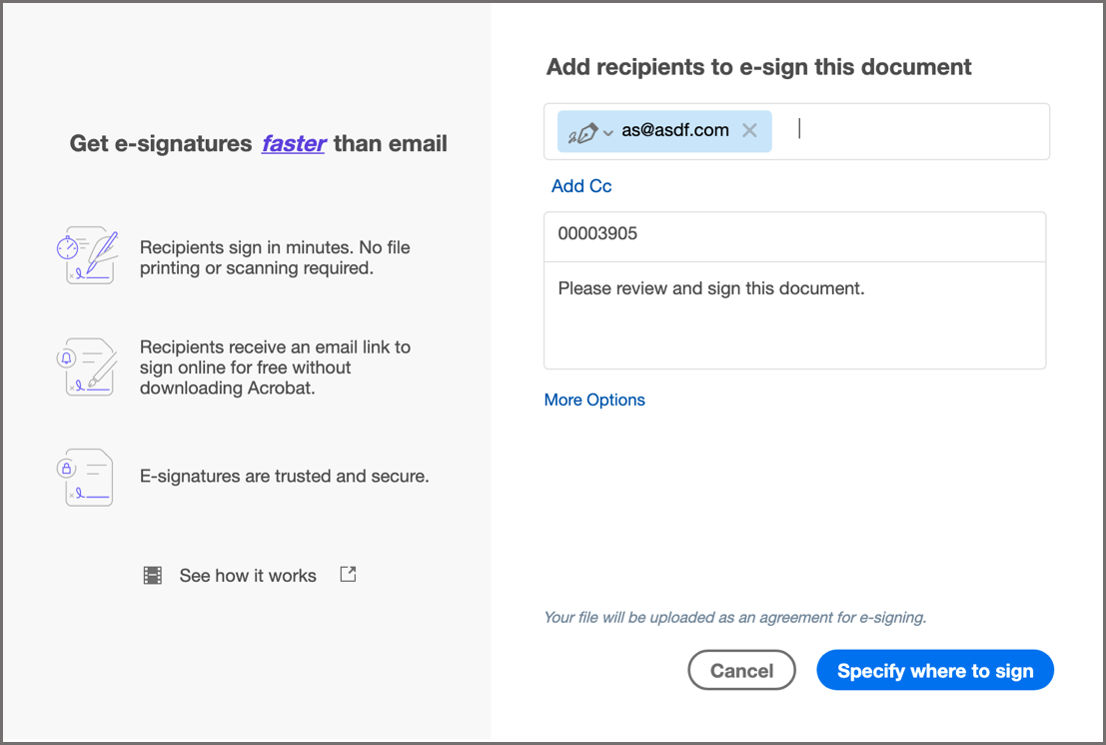Click the underlined word faster in heading

pos(294,144)
